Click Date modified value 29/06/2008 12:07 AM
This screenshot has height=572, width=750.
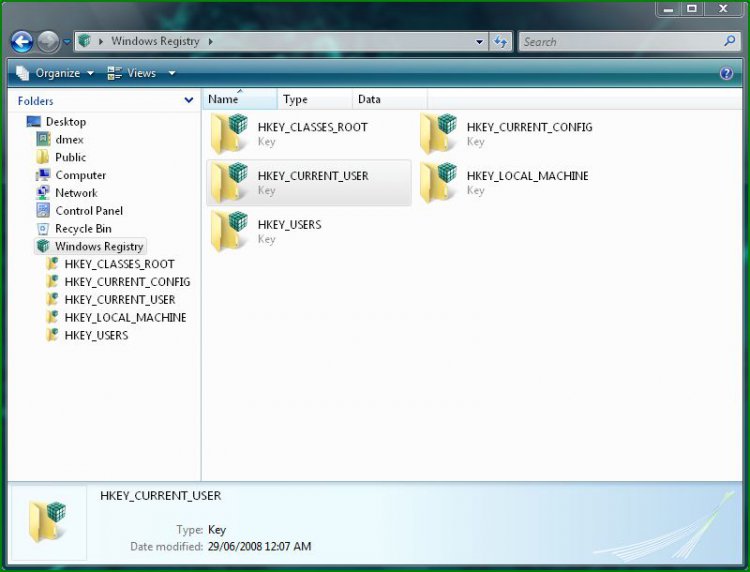click(259, 546)
